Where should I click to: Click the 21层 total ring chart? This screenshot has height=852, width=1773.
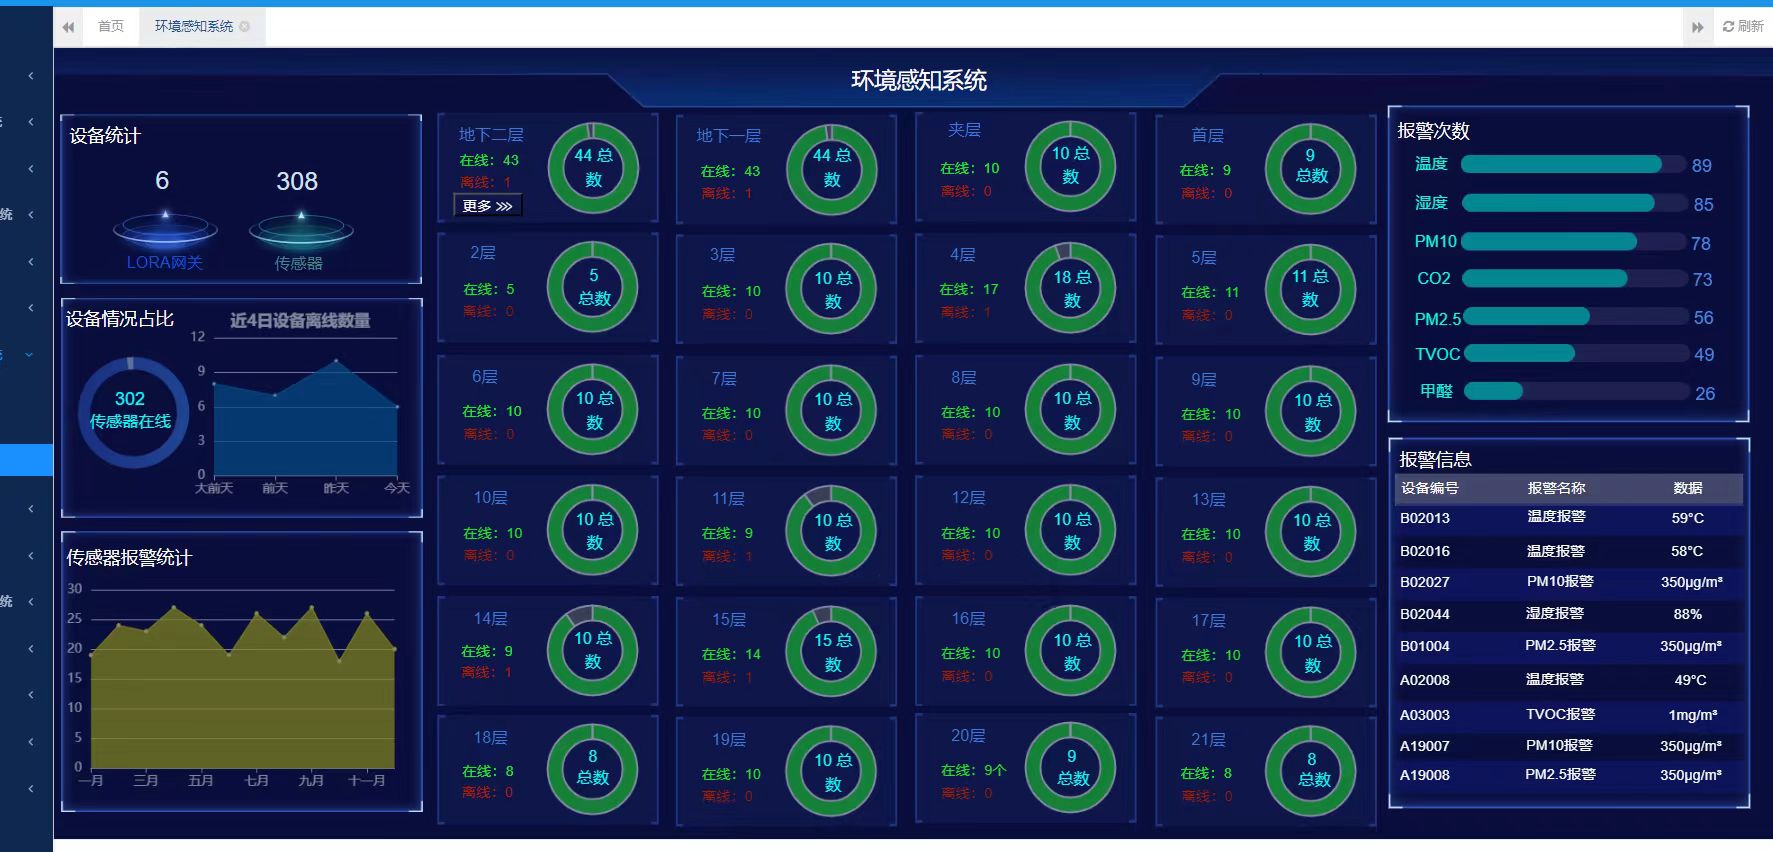[x=1311, y=770]
